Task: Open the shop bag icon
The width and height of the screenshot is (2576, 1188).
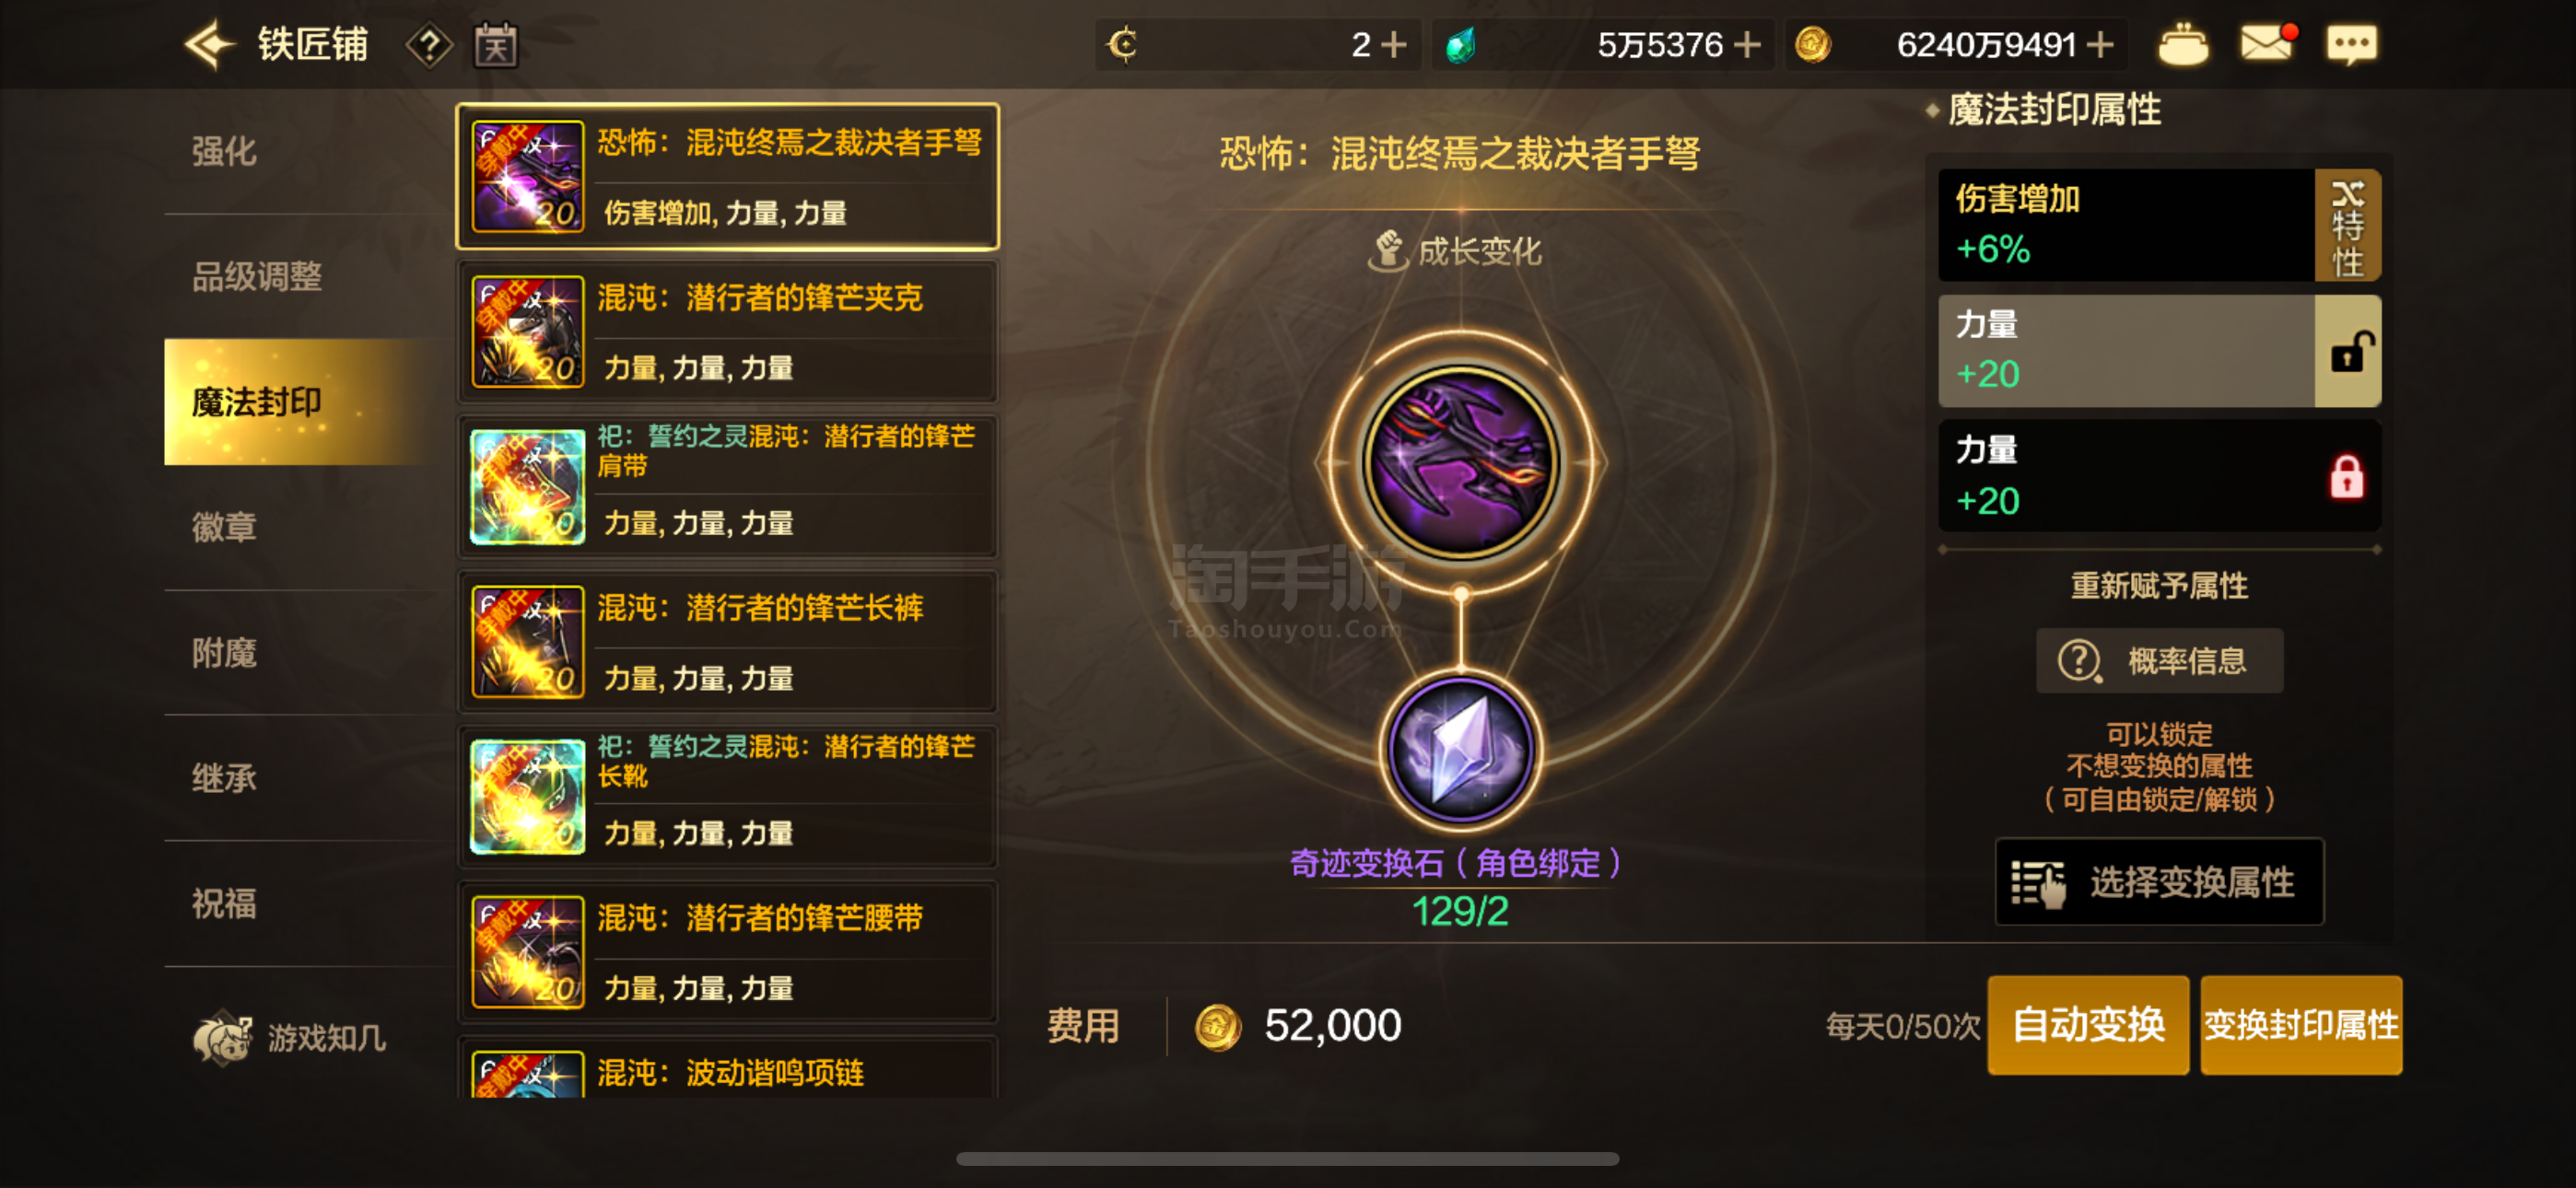Action: coord(2184,45)
